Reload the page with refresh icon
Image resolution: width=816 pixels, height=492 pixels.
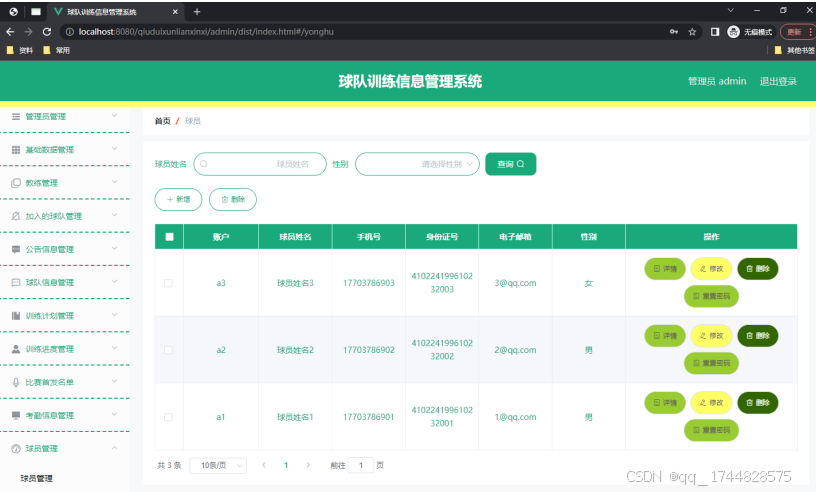point(47,32)
